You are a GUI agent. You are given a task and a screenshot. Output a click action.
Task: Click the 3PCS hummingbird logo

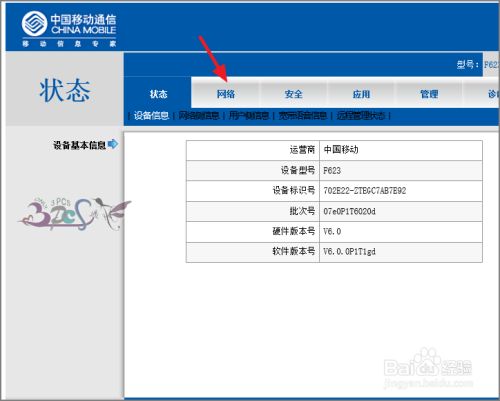(74, 214)
